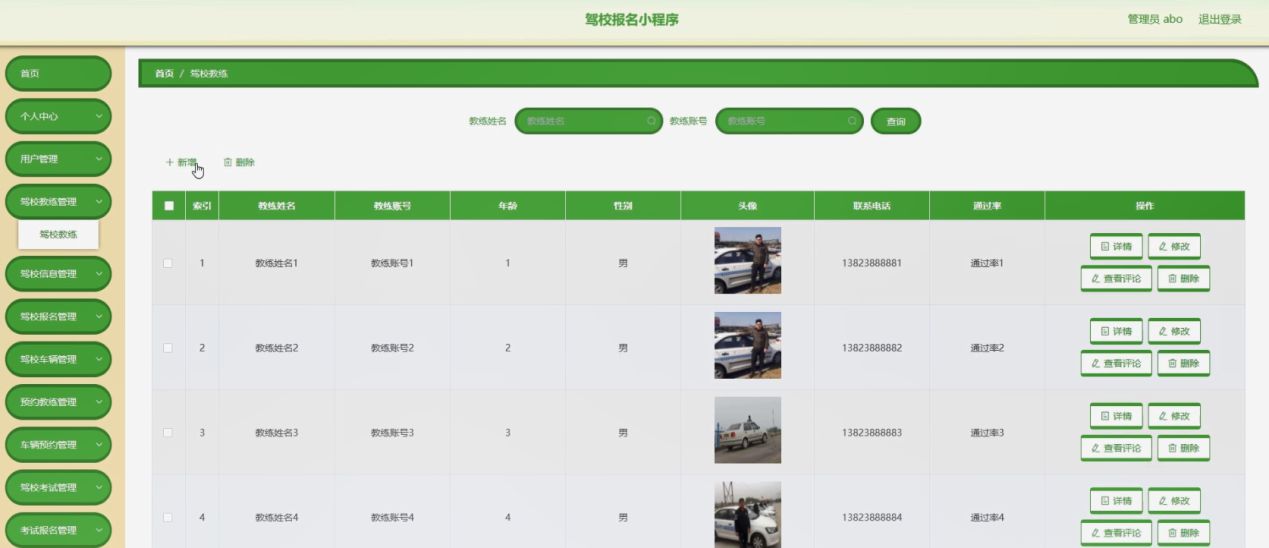Click 修改 for 教练姓名3 row

(1174, 416)
